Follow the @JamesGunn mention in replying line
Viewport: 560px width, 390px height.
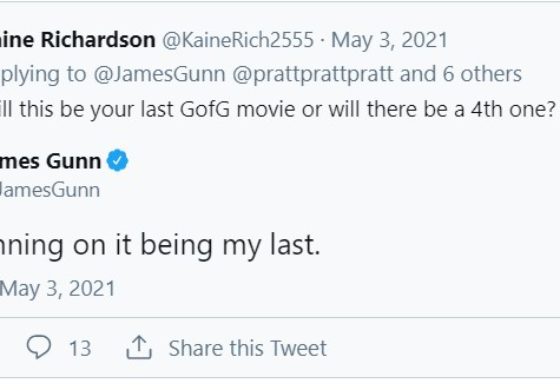[x=160, y=74]
